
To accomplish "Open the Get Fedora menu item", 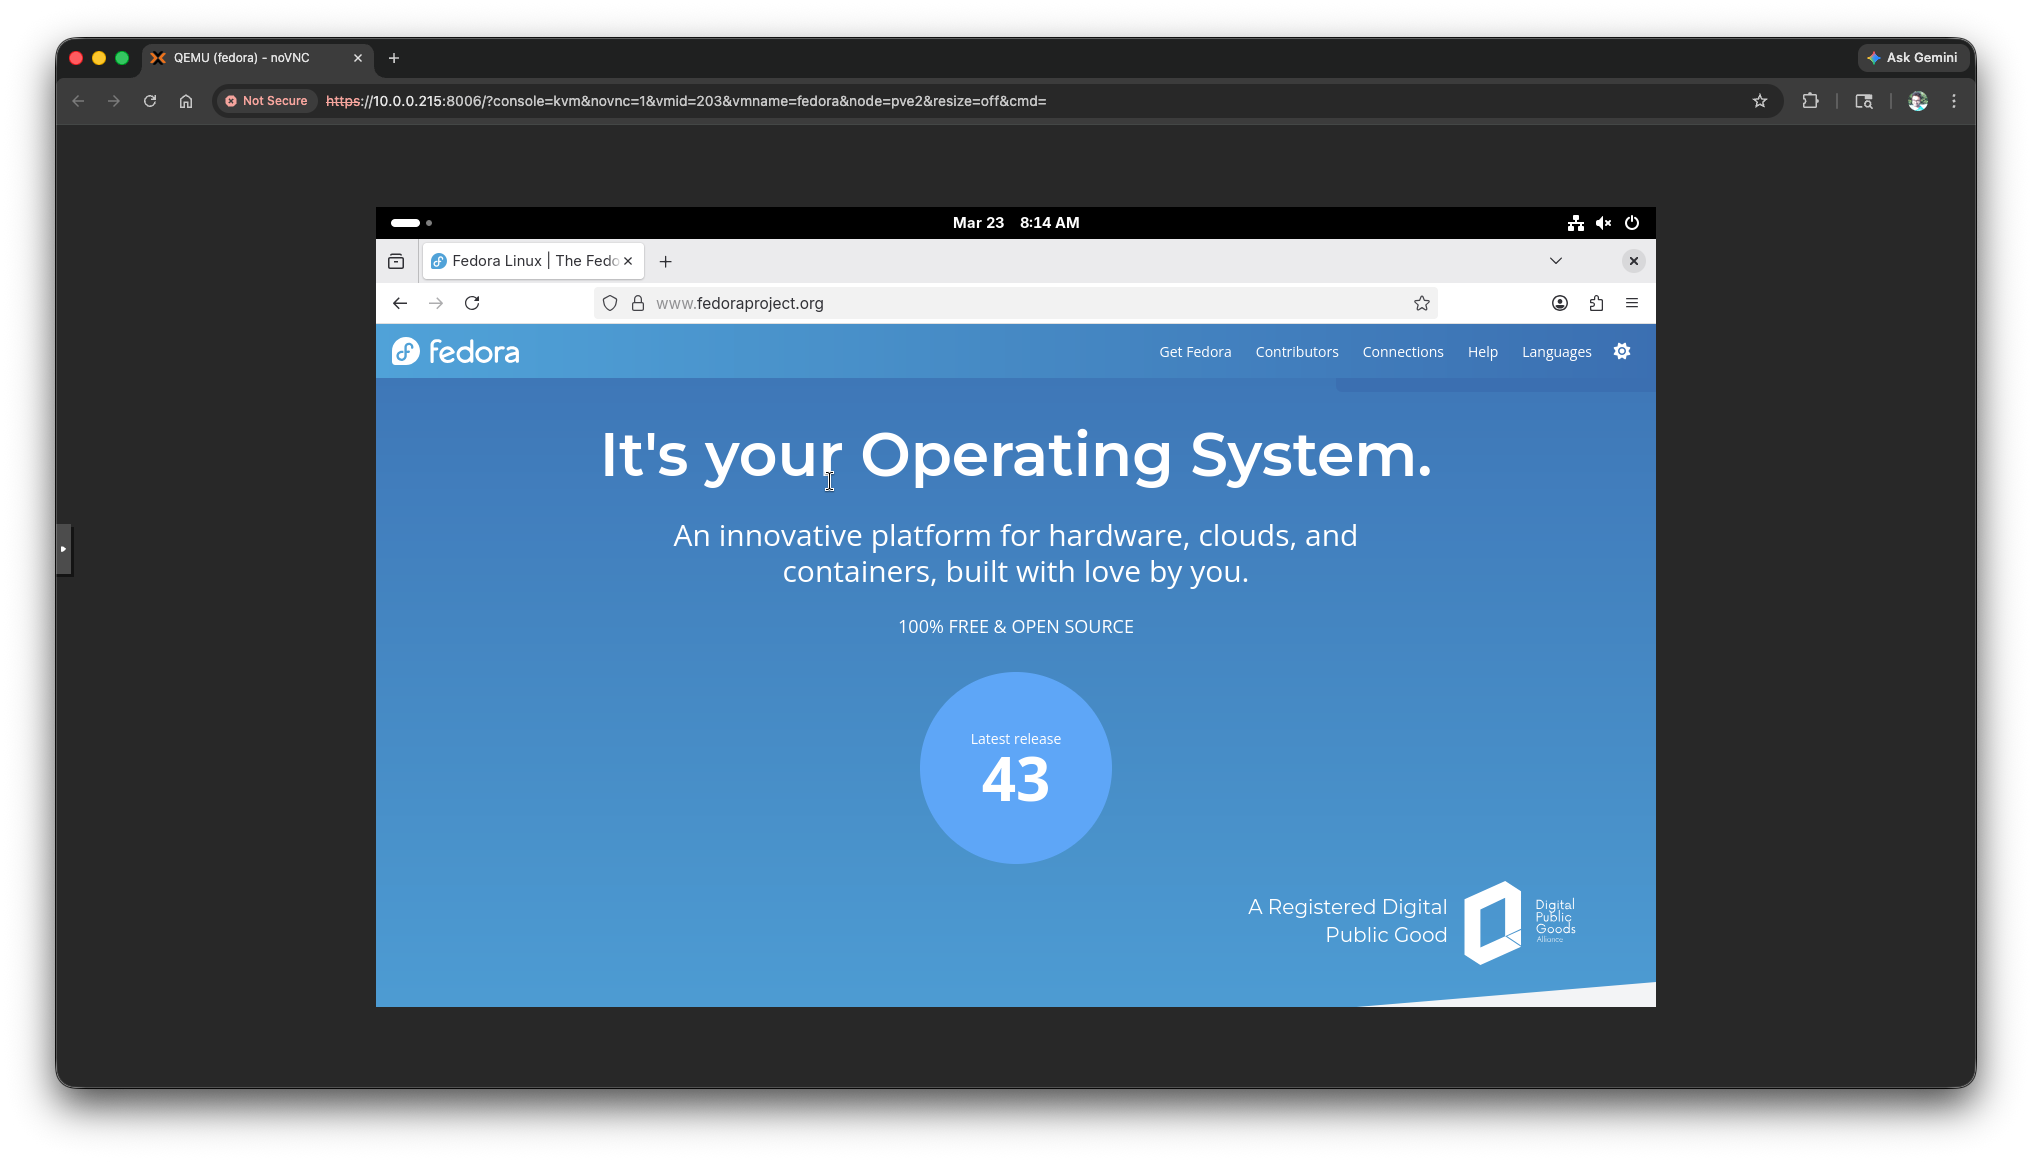I will 1195,352.
